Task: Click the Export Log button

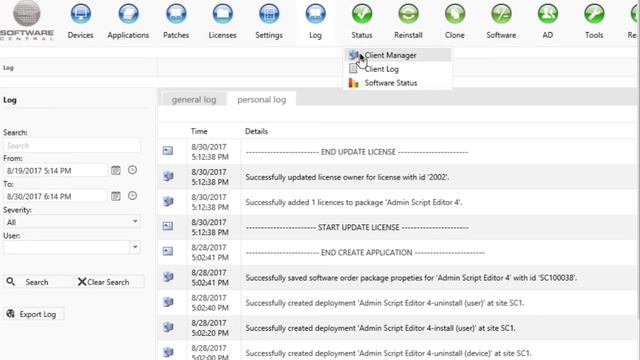Action: pos(34,314)
